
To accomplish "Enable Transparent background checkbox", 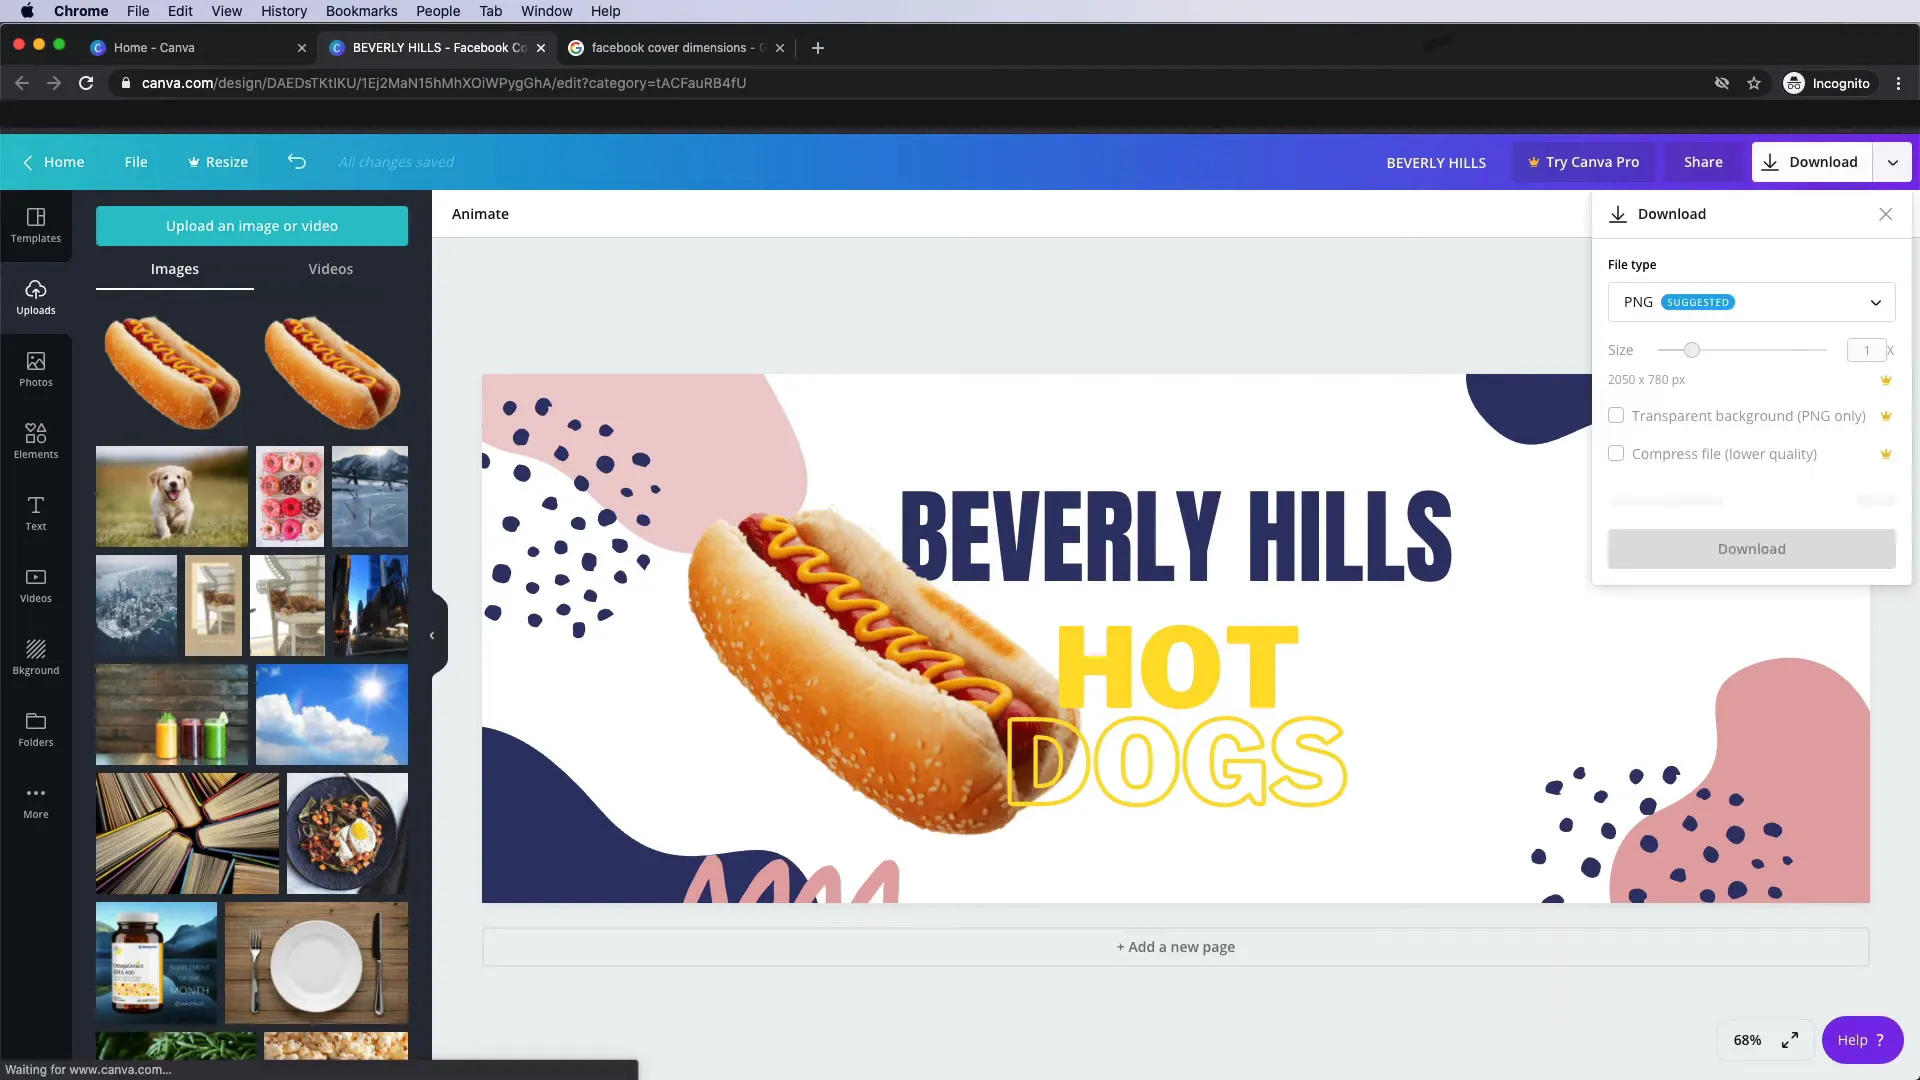I will (x=1616, y=415).
